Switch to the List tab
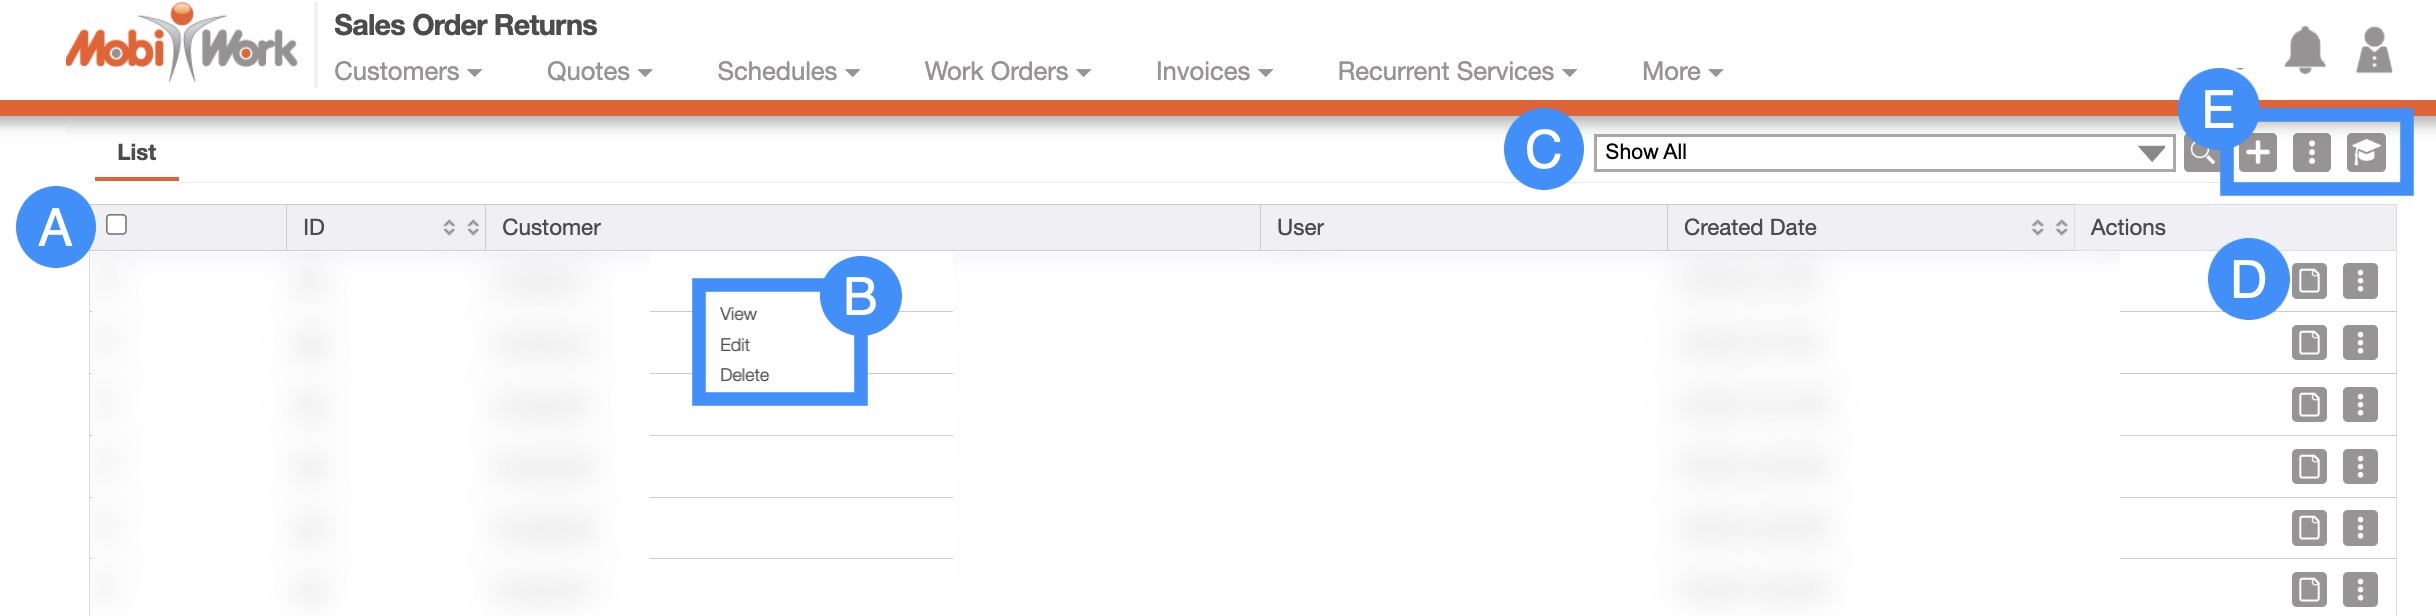 click(x=137, y=153)
